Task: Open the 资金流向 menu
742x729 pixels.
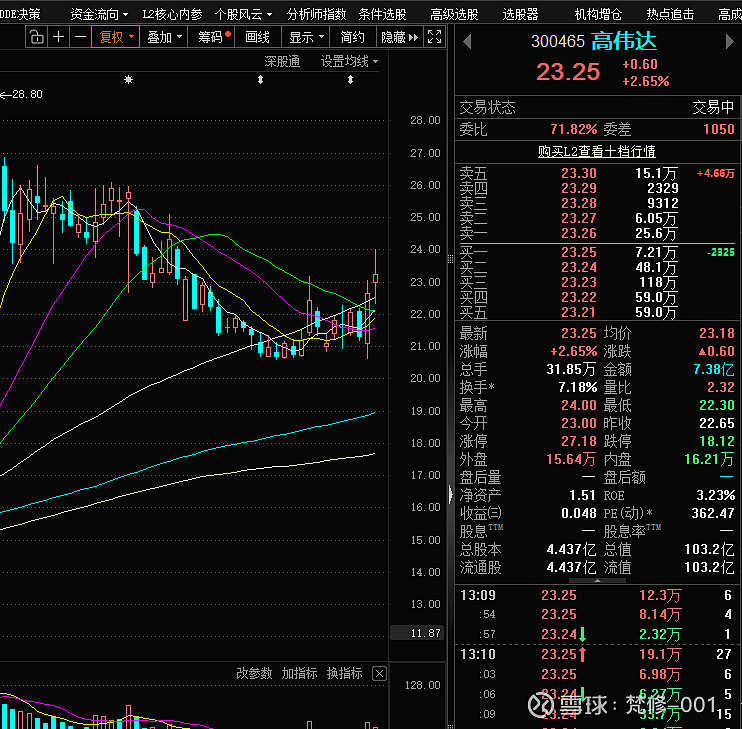Action: click(x=99, y=14)
